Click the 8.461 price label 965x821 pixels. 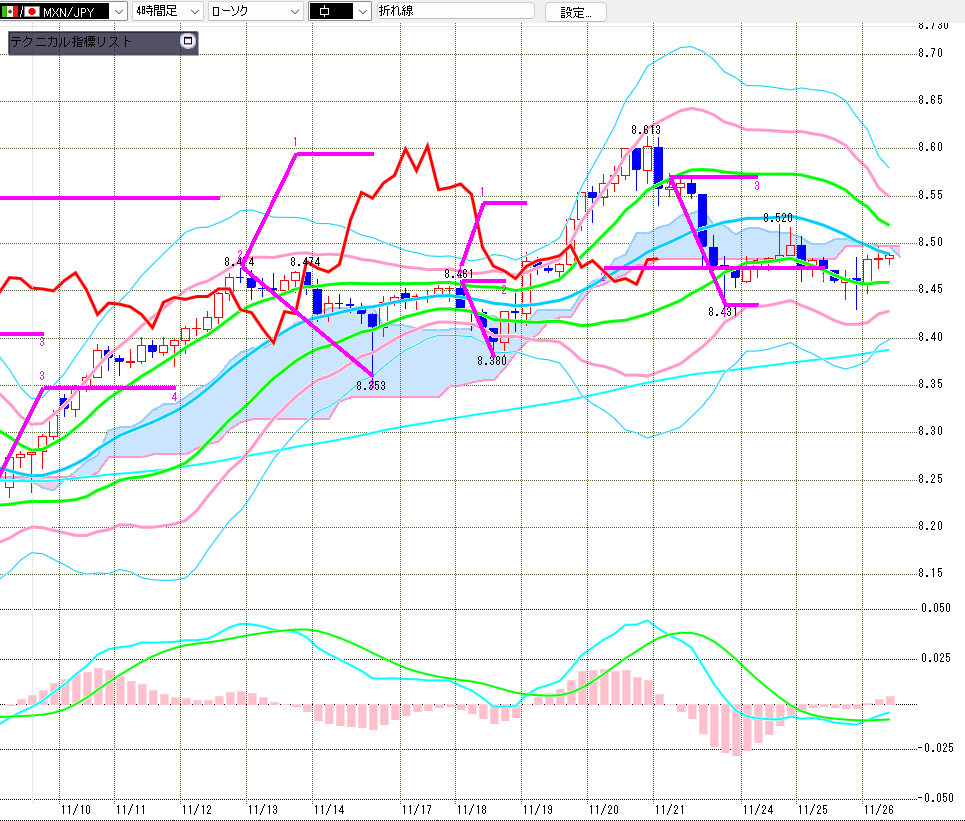coord(459,273)
